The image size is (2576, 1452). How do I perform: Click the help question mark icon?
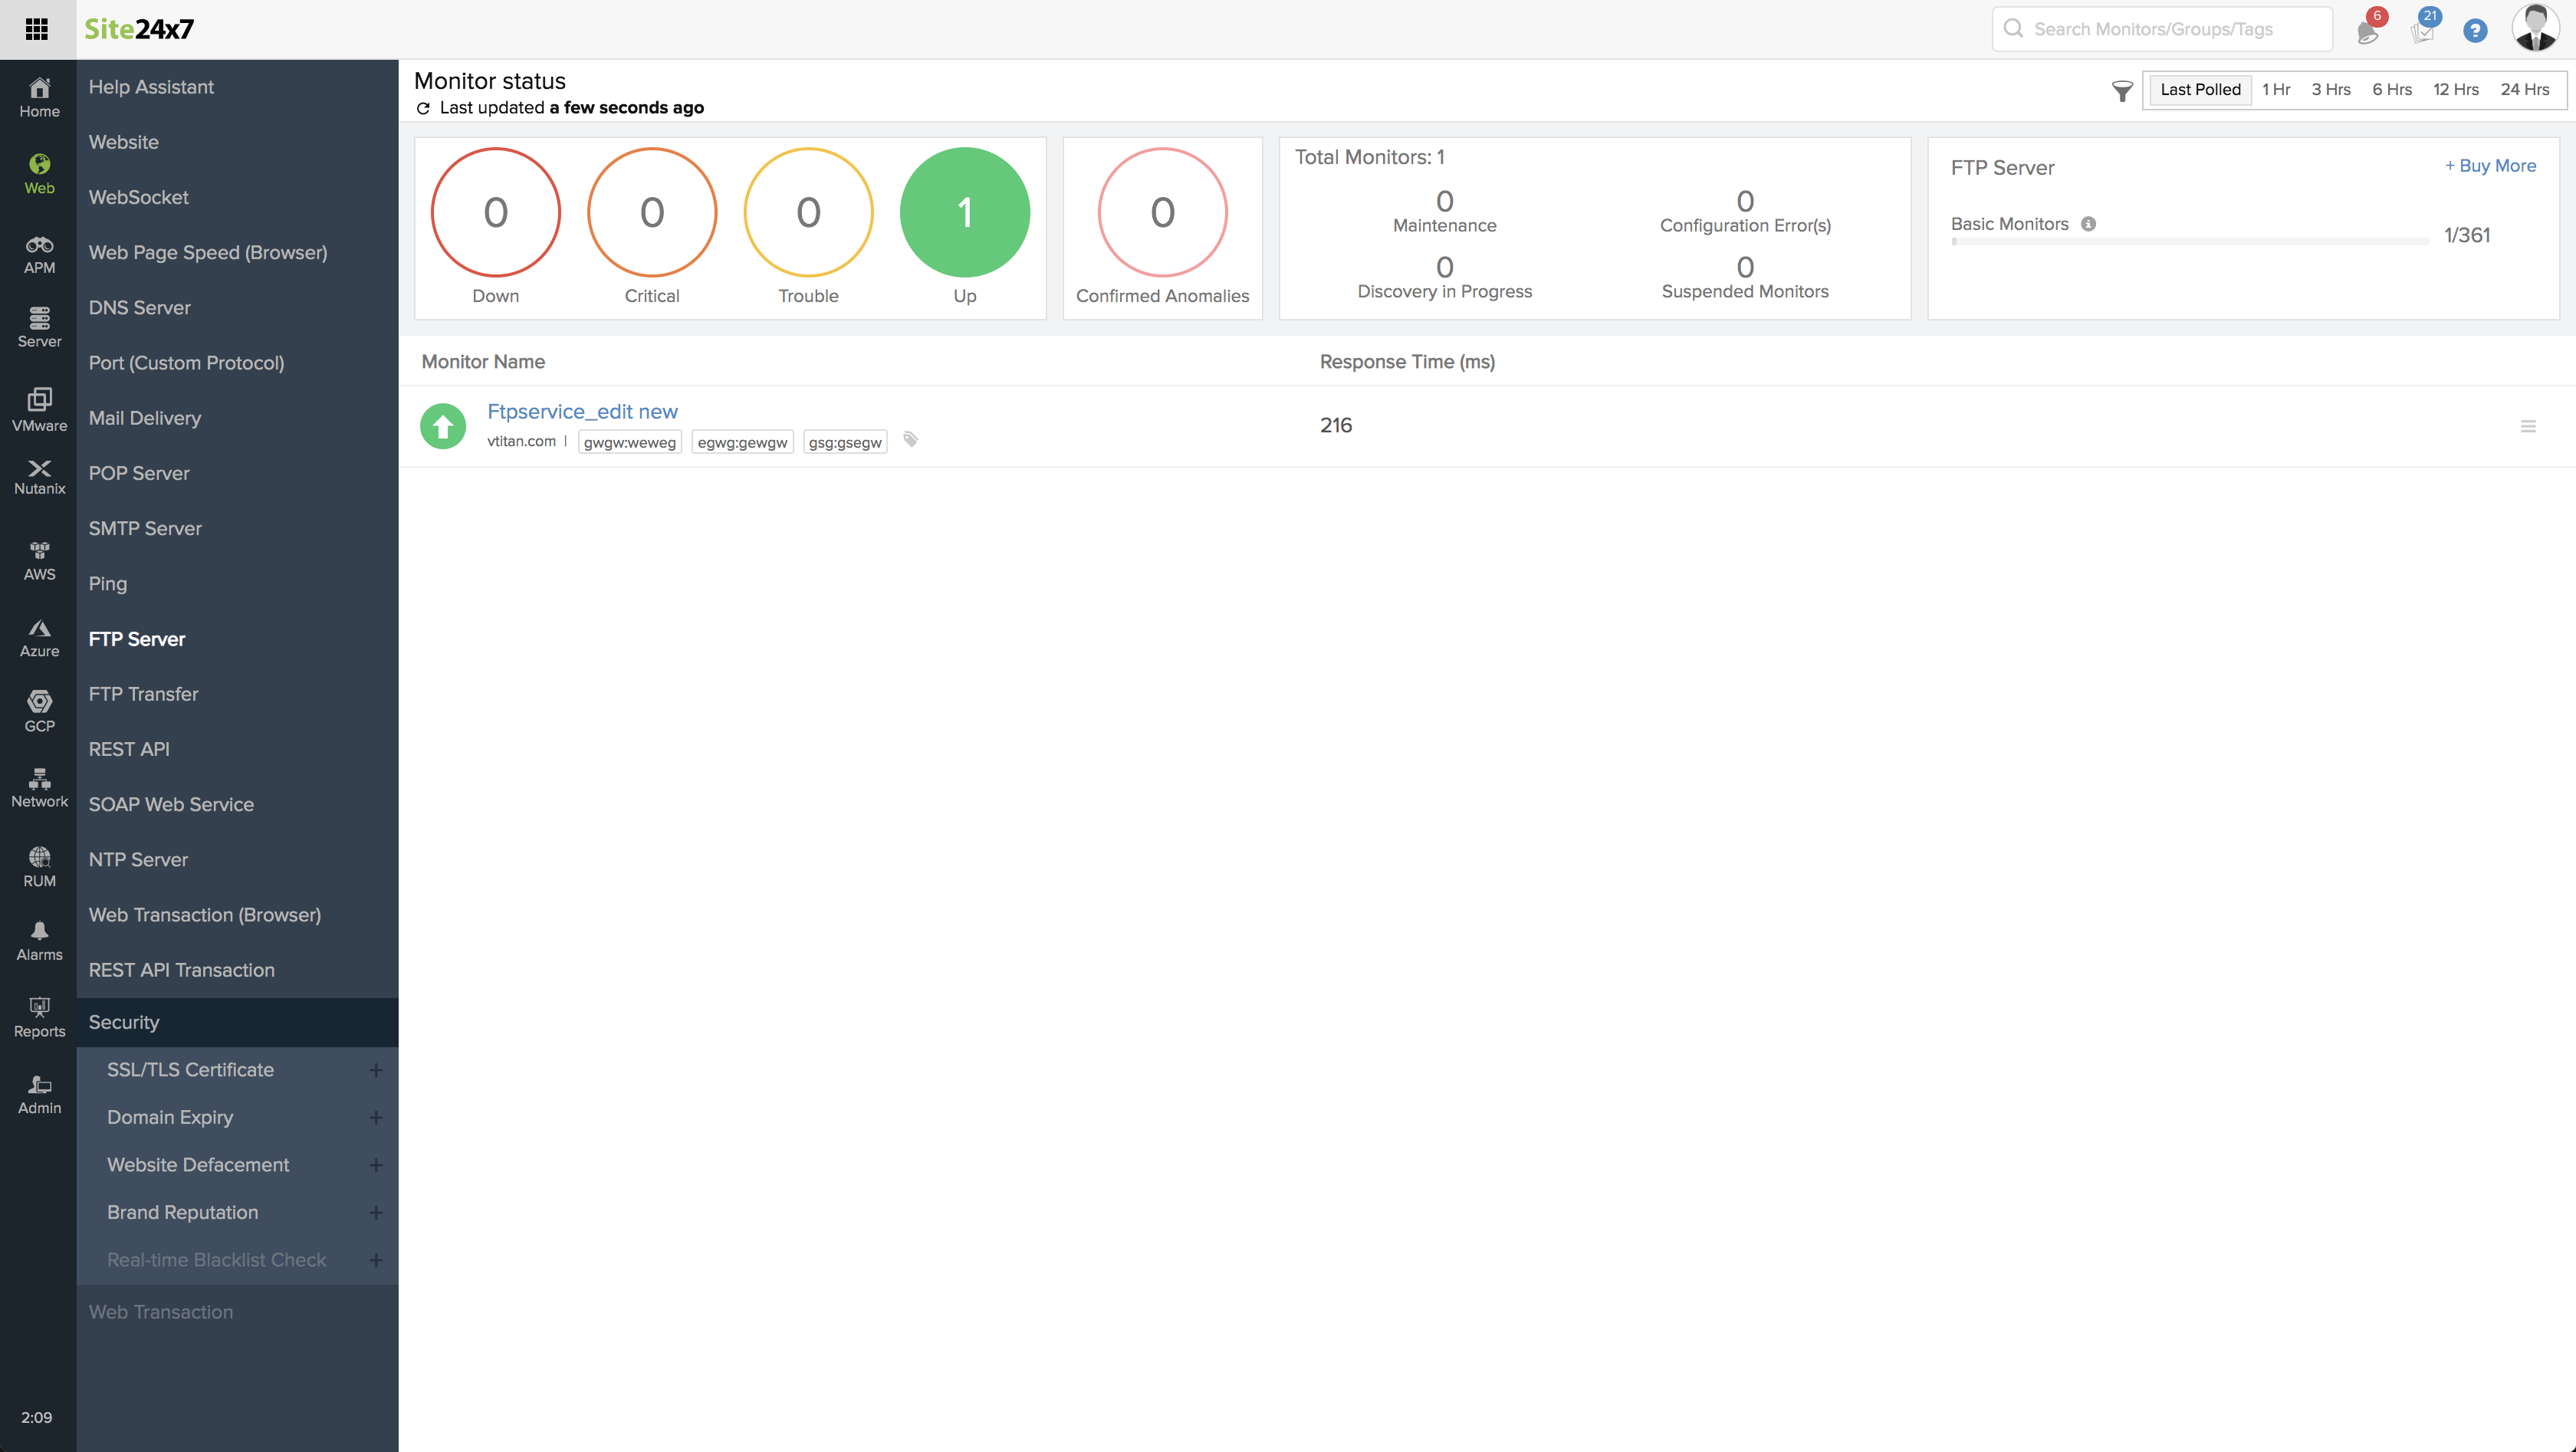point(2475,31)
